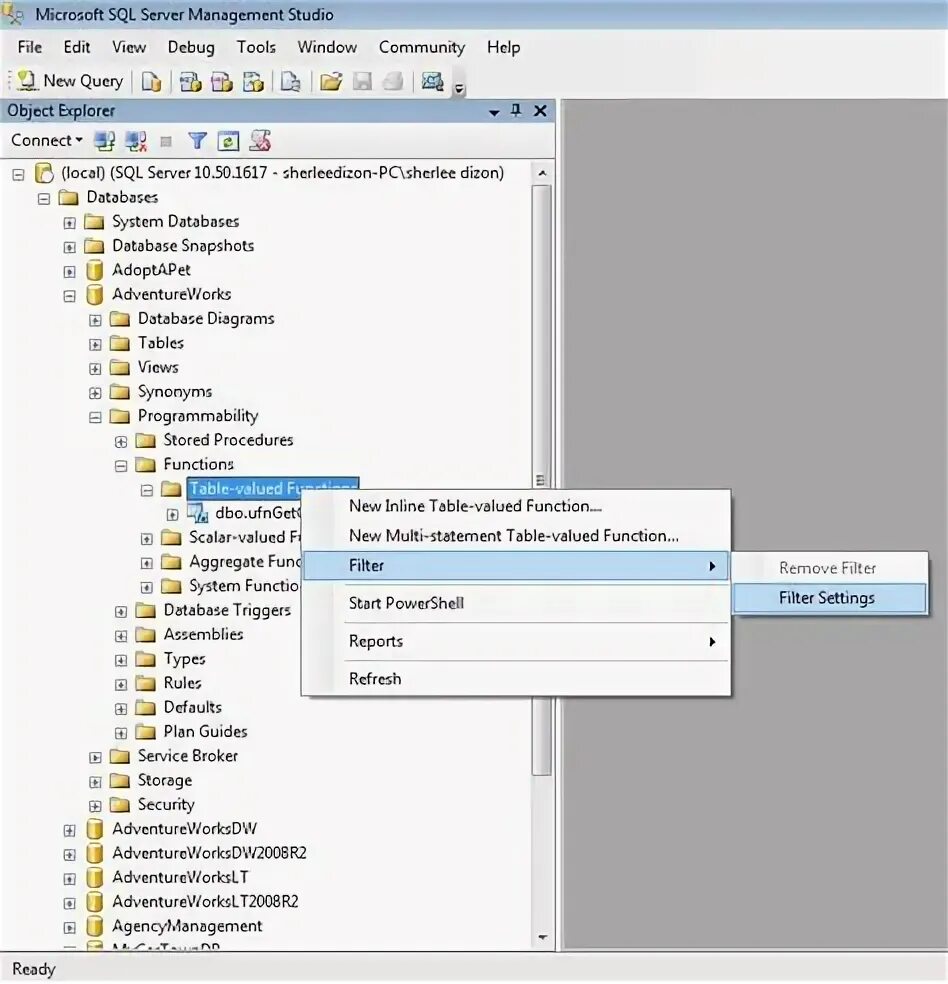
Task: Open the Reports submenu
Action: point(516,641)
